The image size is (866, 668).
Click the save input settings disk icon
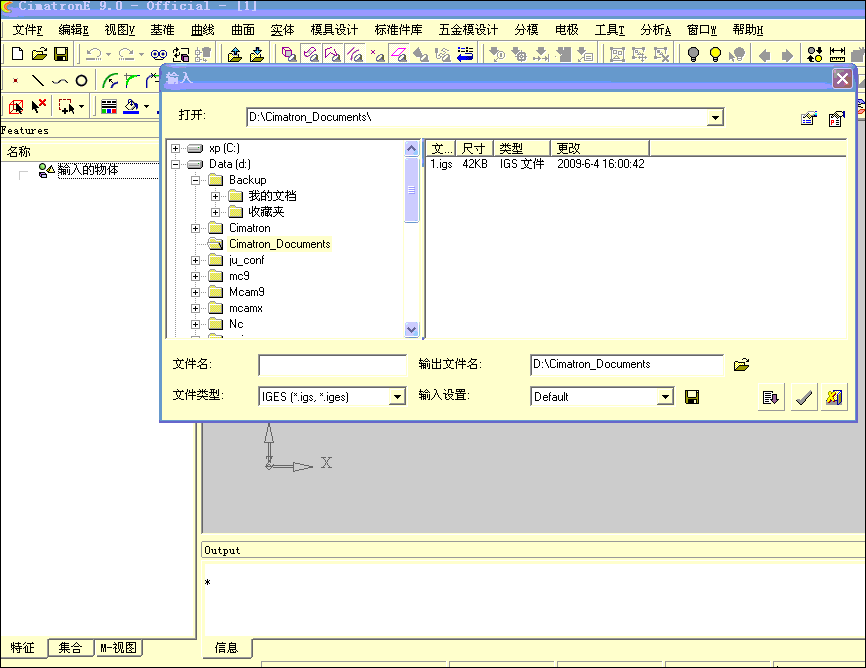692,397
